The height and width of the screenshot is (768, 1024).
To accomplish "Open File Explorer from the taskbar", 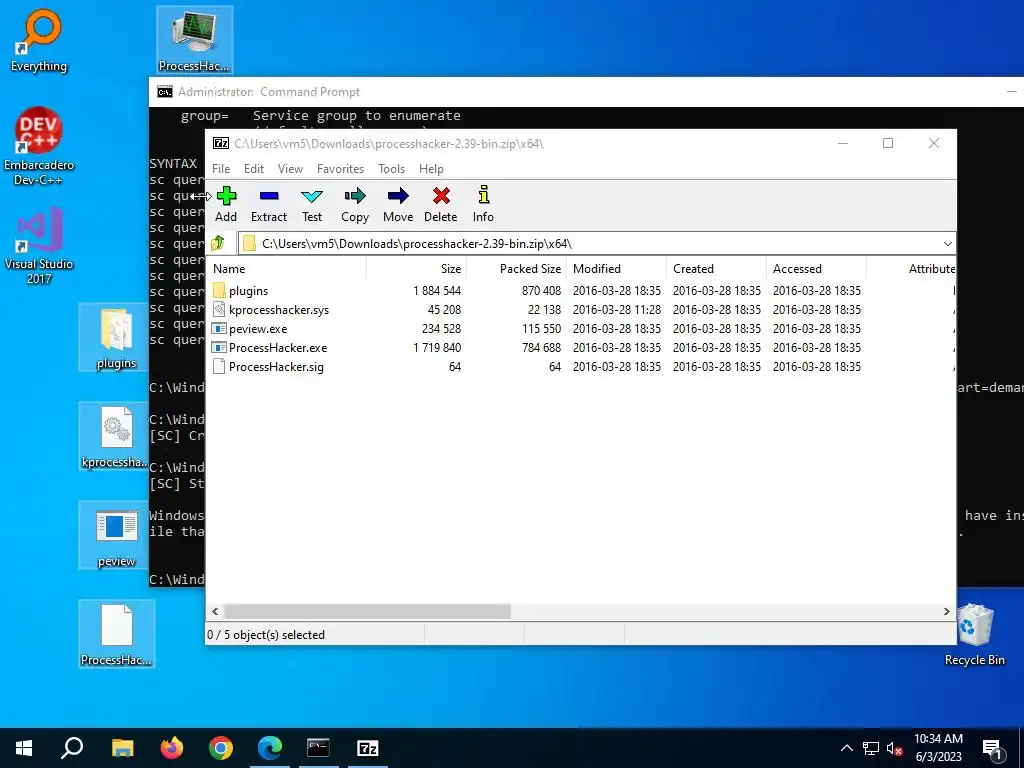I will (x=123, y=748).
